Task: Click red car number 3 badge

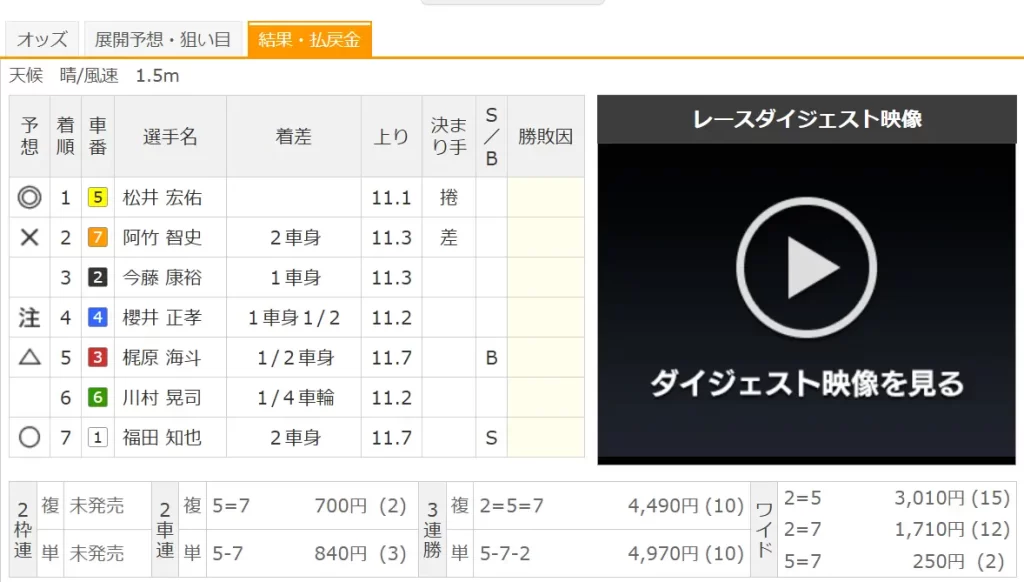Action: (x=97, y=358)
